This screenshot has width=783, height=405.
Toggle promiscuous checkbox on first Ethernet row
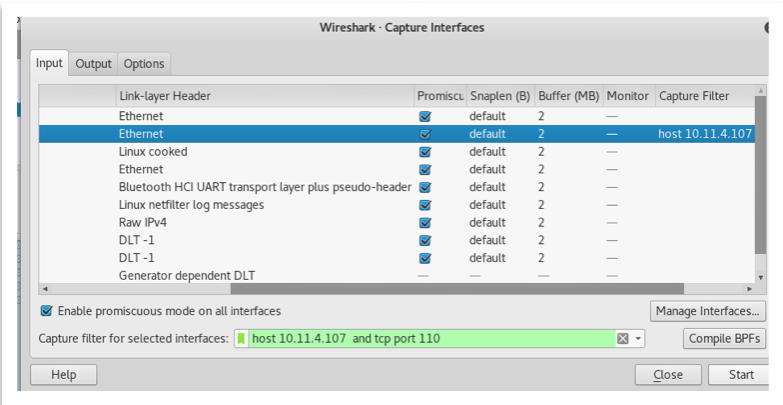click(425, 116)
